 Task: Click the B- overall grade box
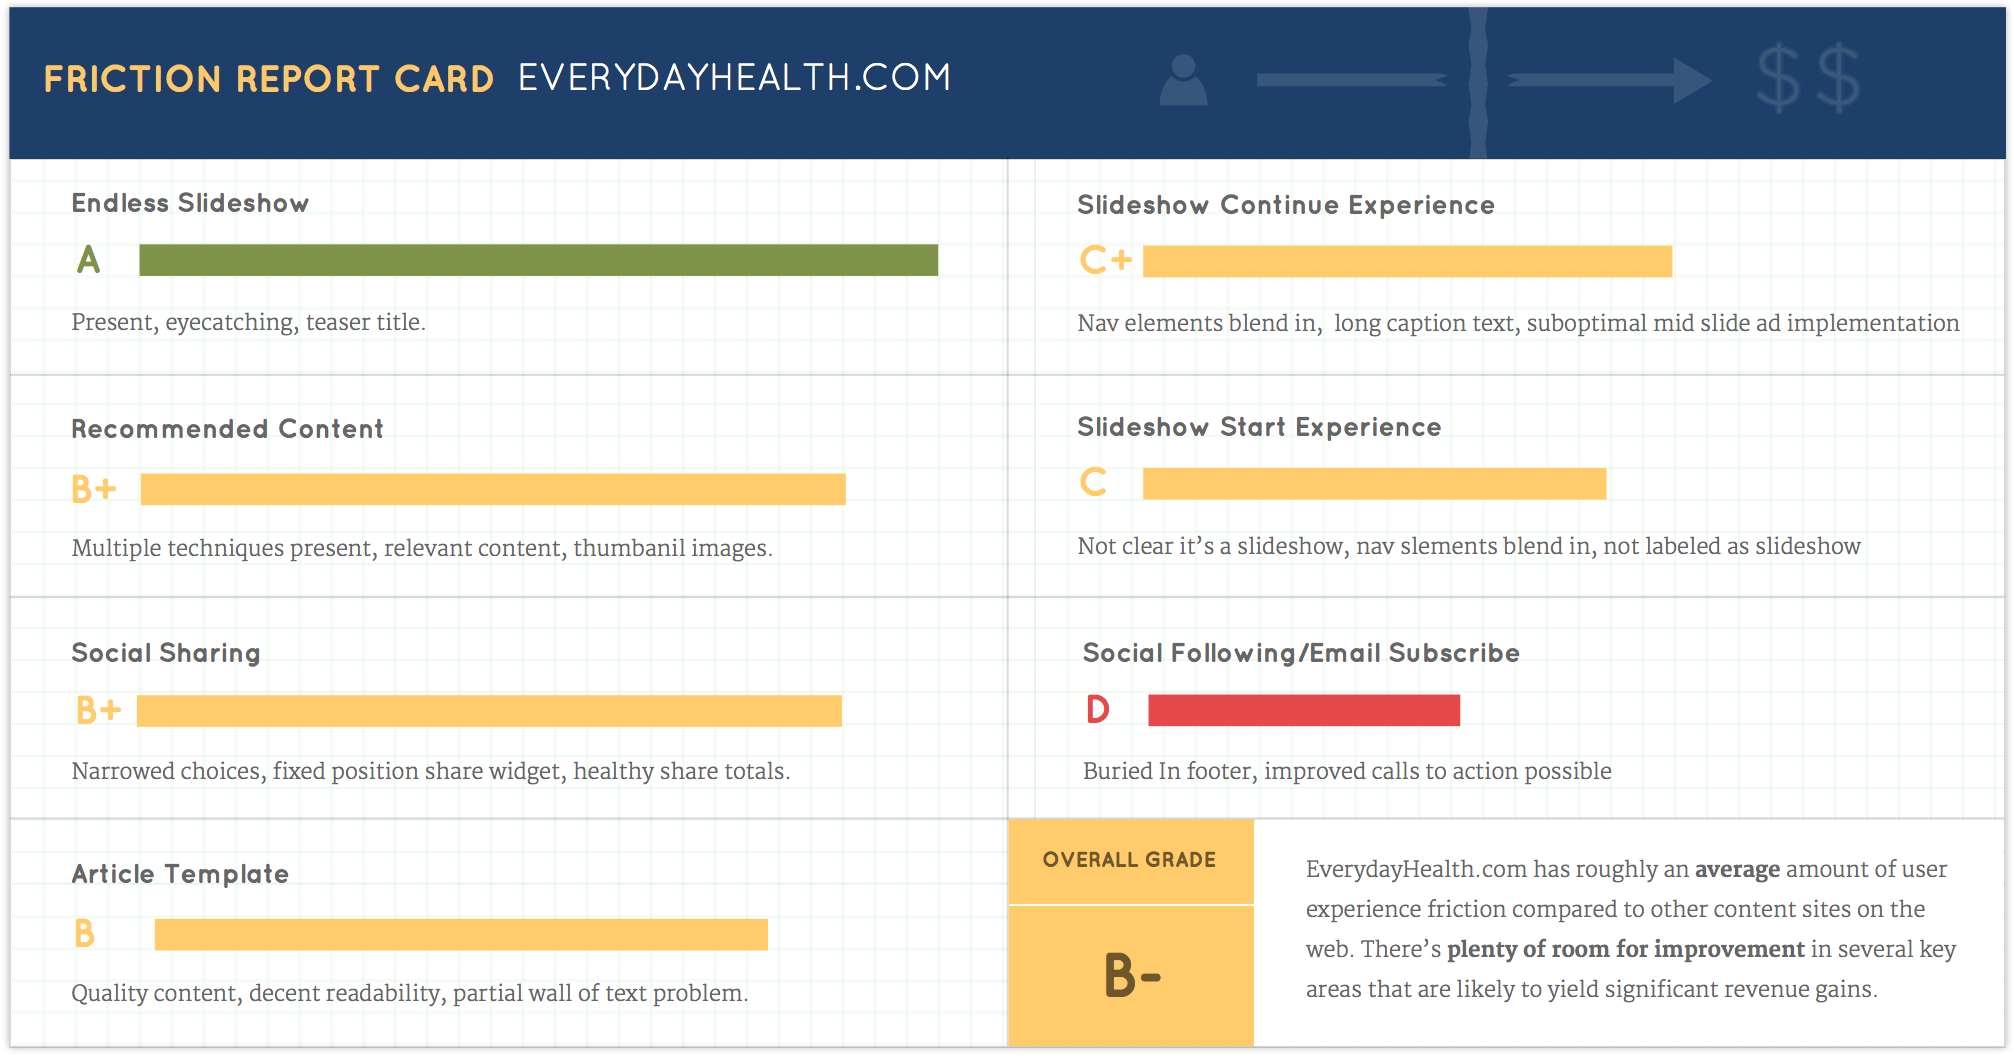[x=1131, y=976]
